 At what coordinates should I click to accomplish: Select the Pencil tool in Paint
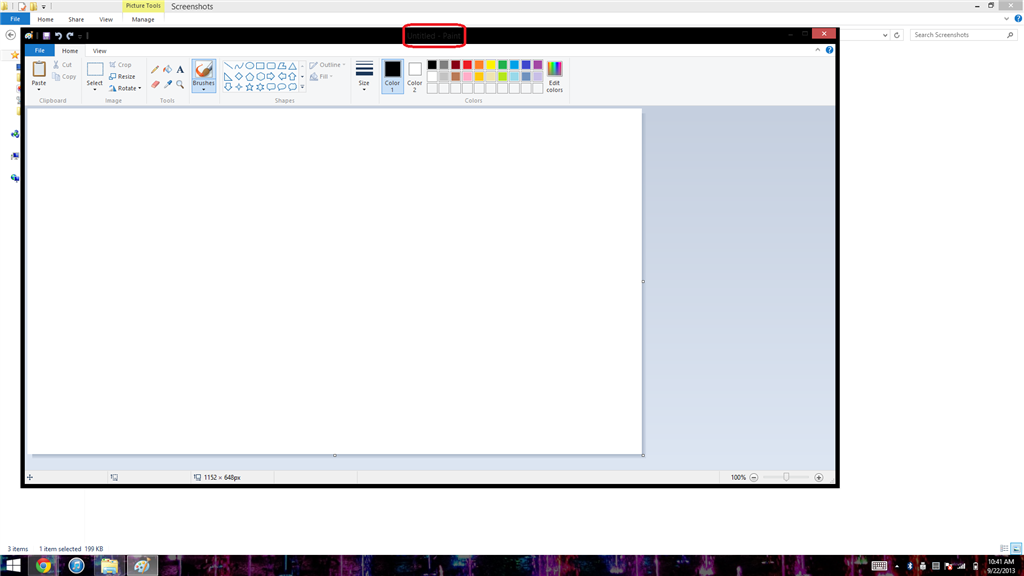(x=155, y=69)
